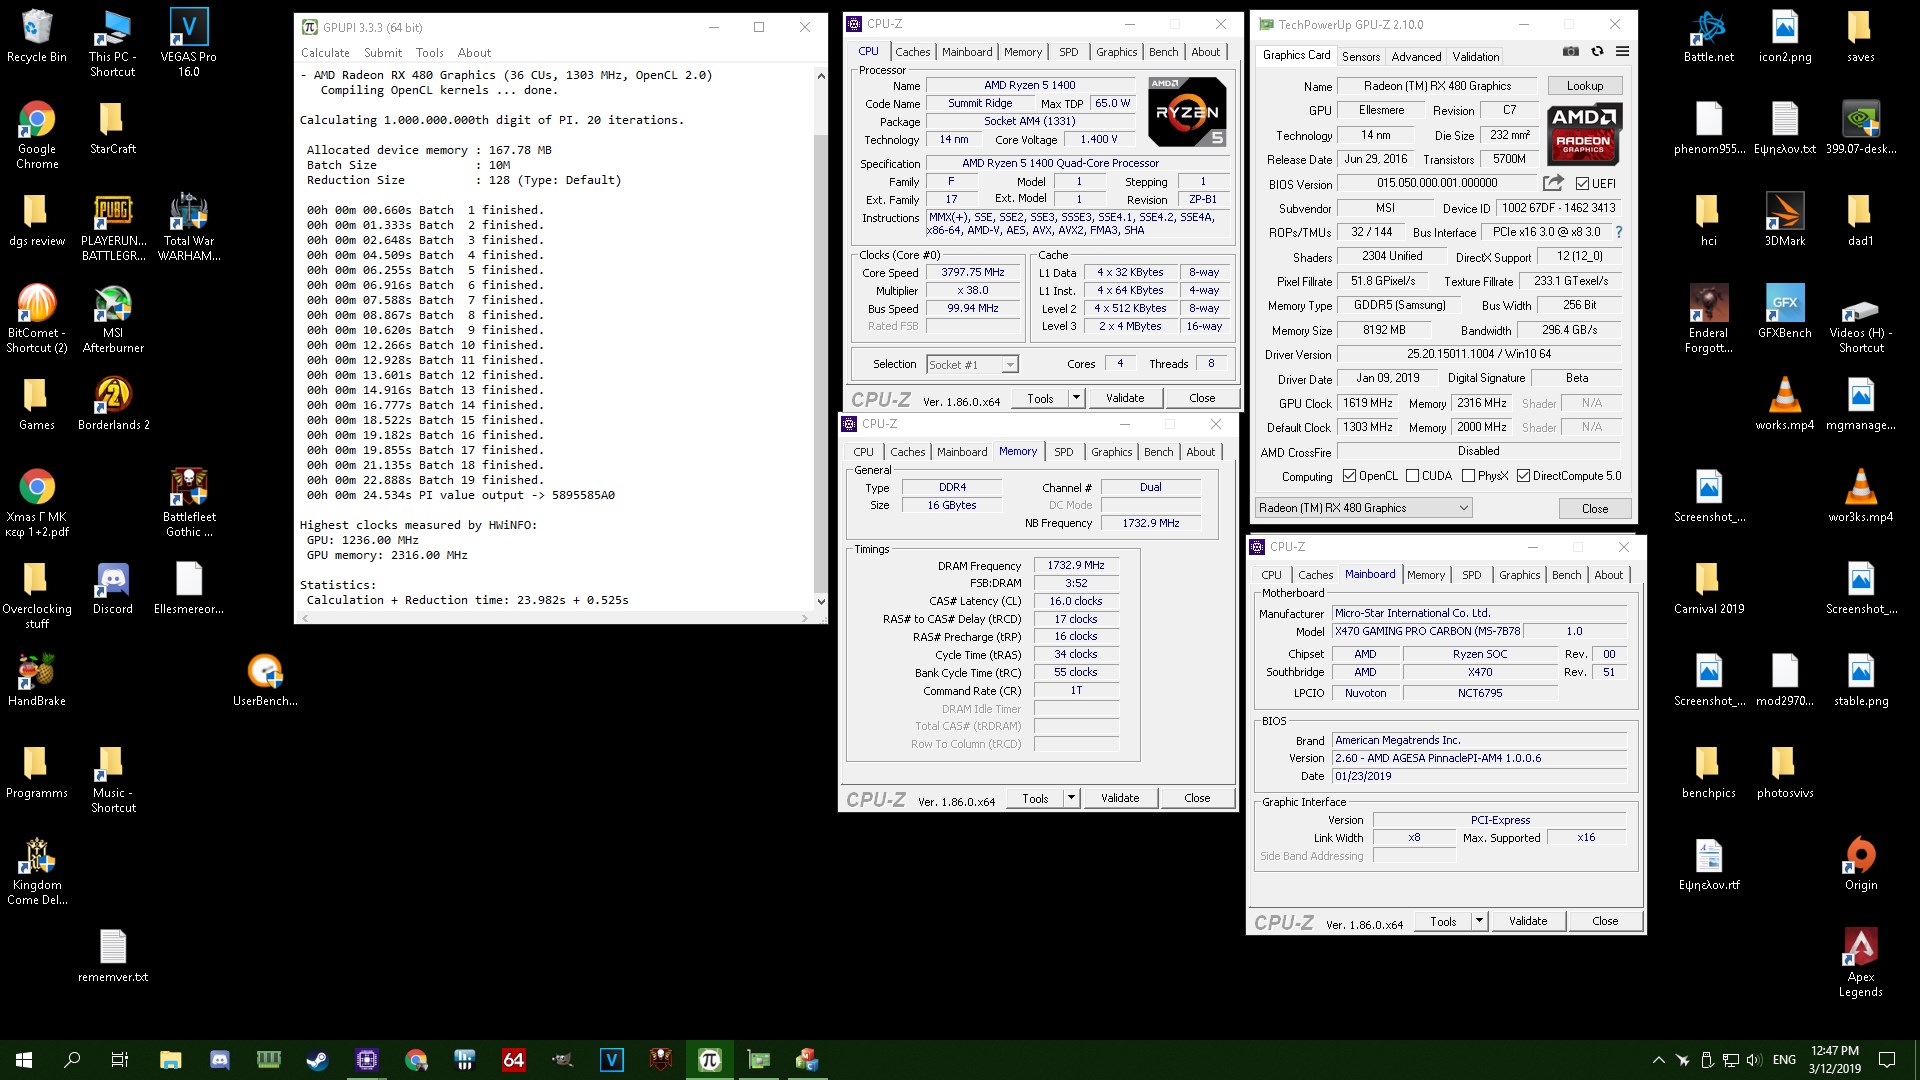Switch to Advanced tab in GPU-Z

(1416, 57)
